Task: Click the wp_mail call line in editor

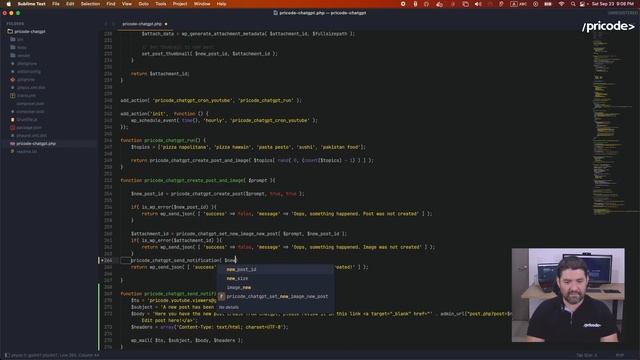Action: pyautogui.click(x=187, y=340)
